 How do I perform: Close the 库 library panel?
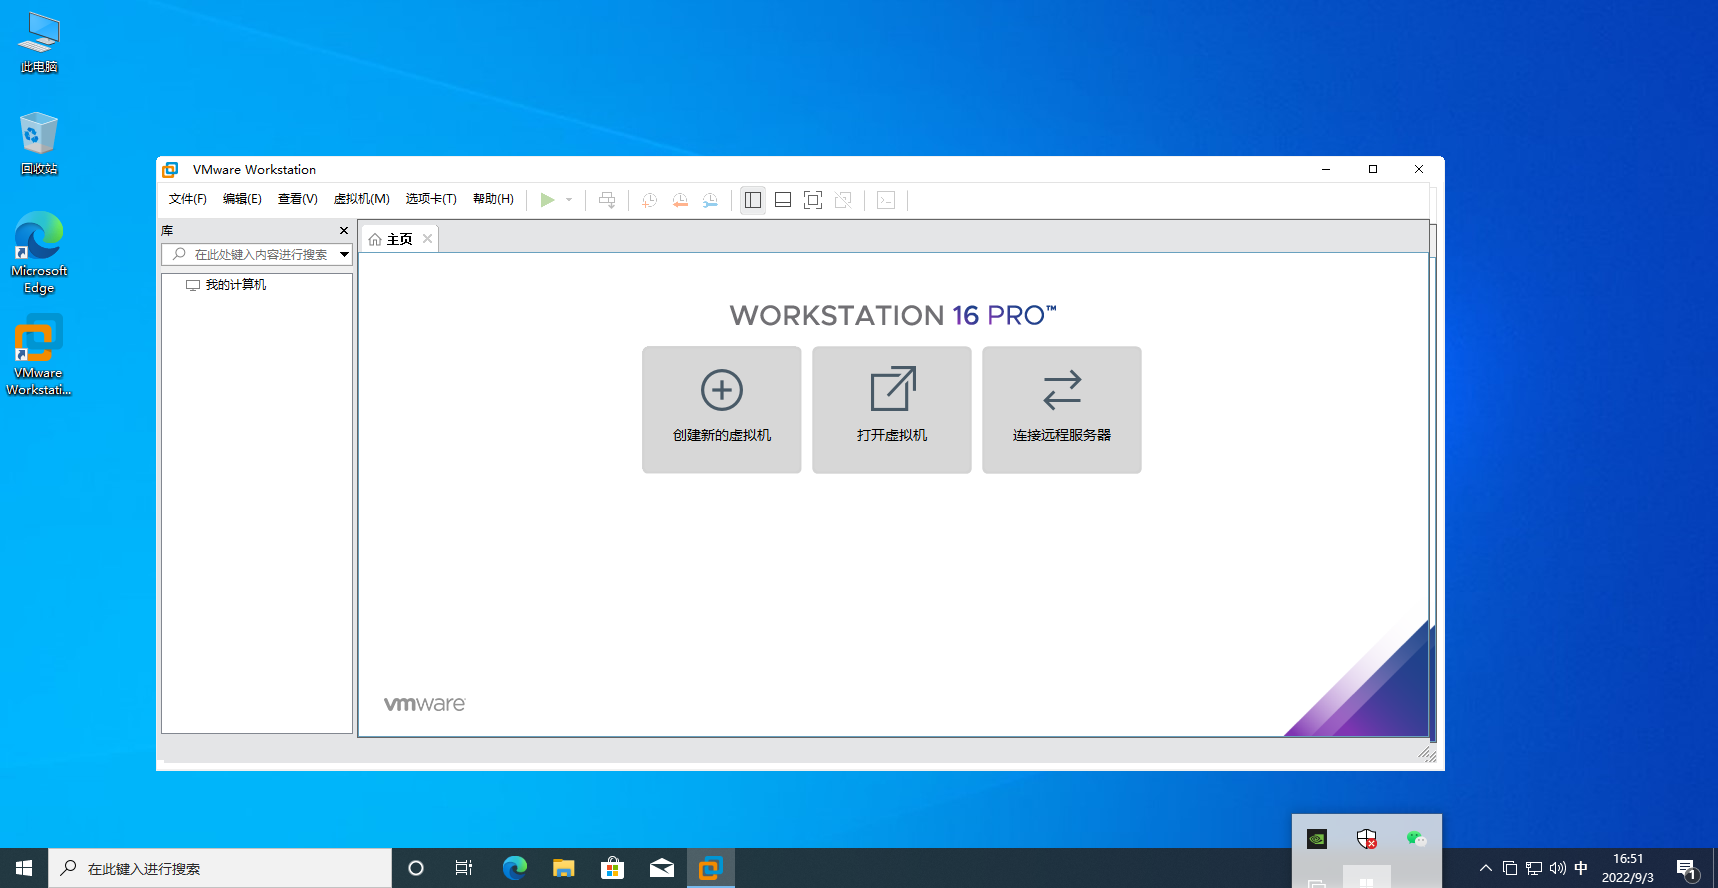point(344,231)
